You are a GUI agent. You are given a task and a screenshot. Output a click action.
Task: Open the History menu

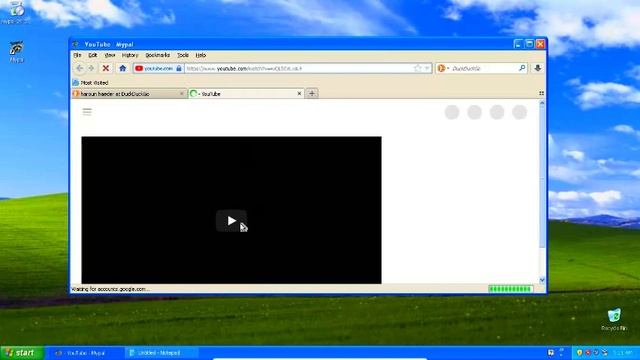coord(130,55)
